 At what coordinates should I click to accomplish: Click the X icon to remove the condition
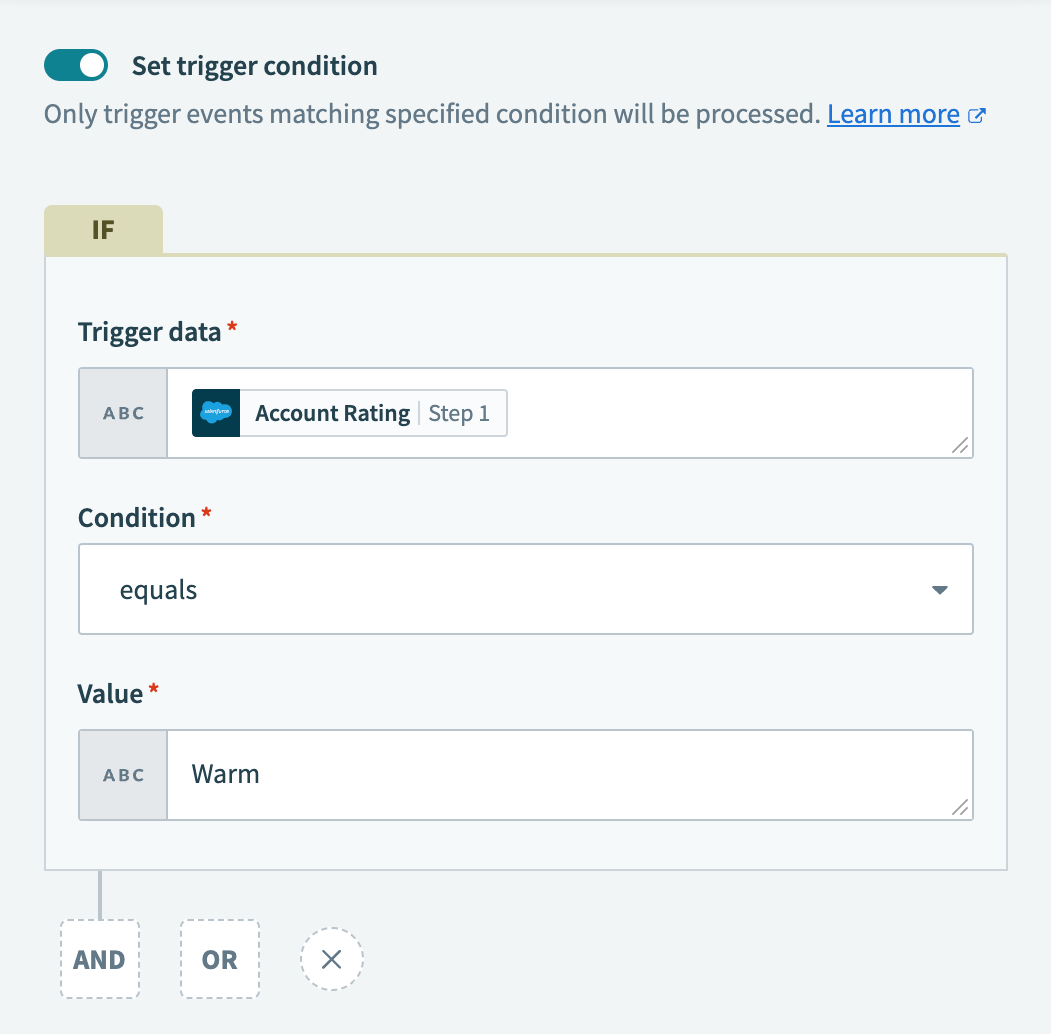[331, 958]
